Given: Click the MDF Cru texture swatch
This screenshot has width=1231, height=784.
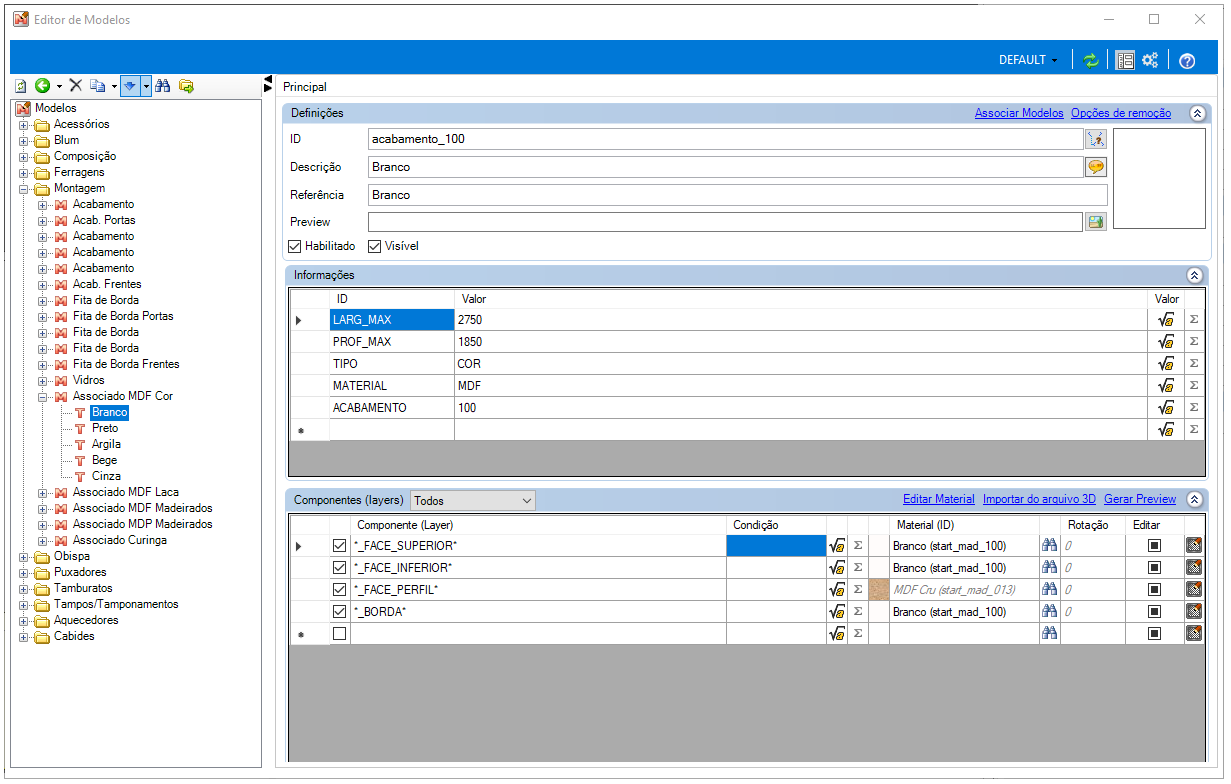Looking at the screenshot, I should (879, 590).
